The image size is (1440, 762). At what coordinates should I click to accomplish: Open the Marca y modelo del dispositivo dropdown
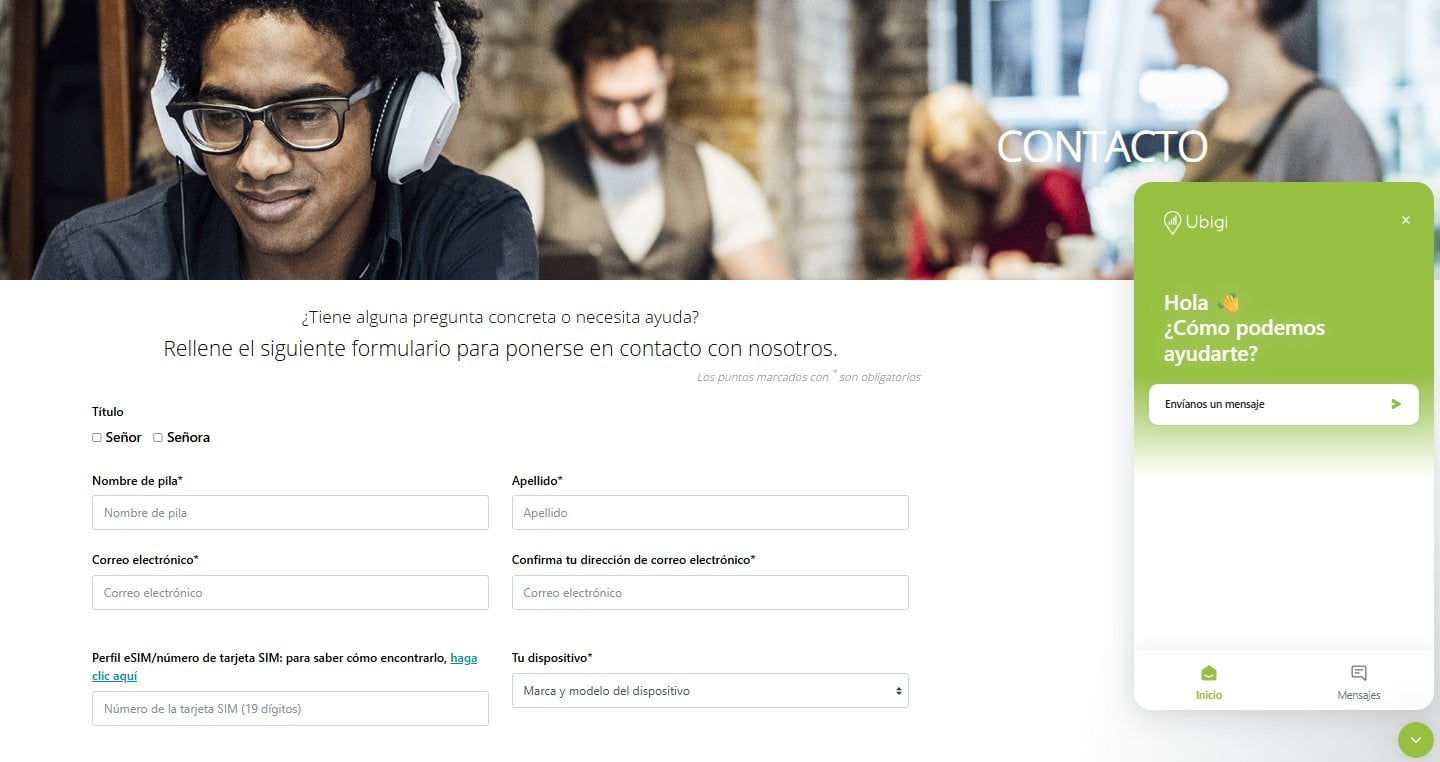tap(710, 691)
